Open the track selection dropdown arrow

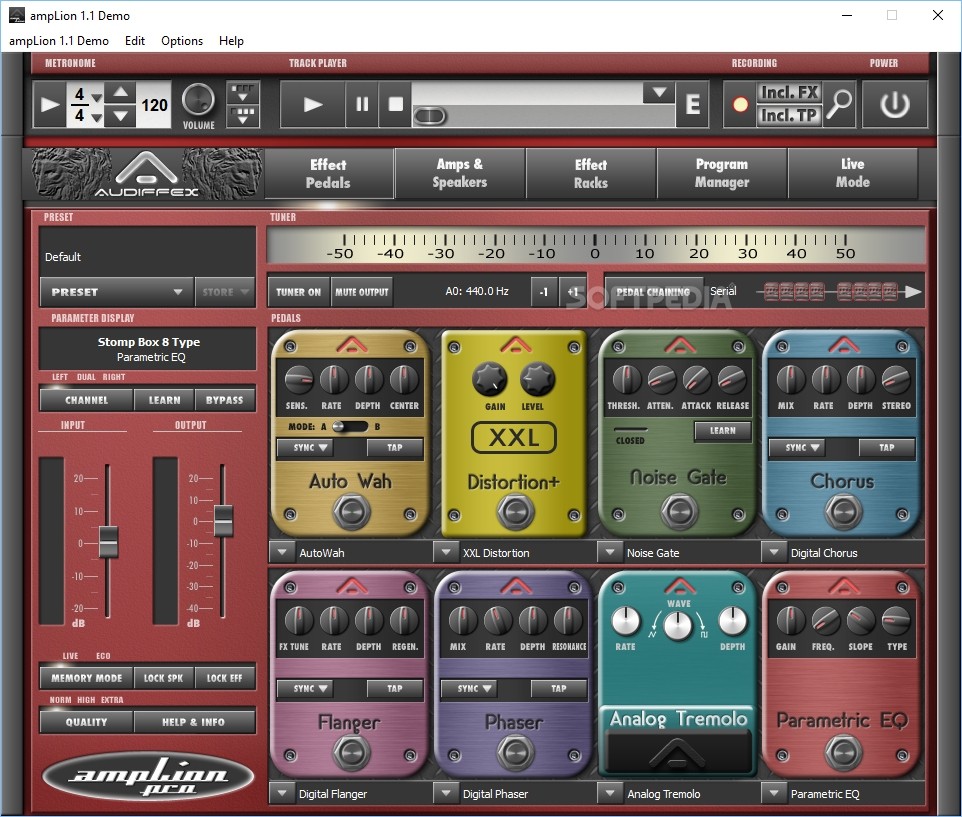(659, 93)
